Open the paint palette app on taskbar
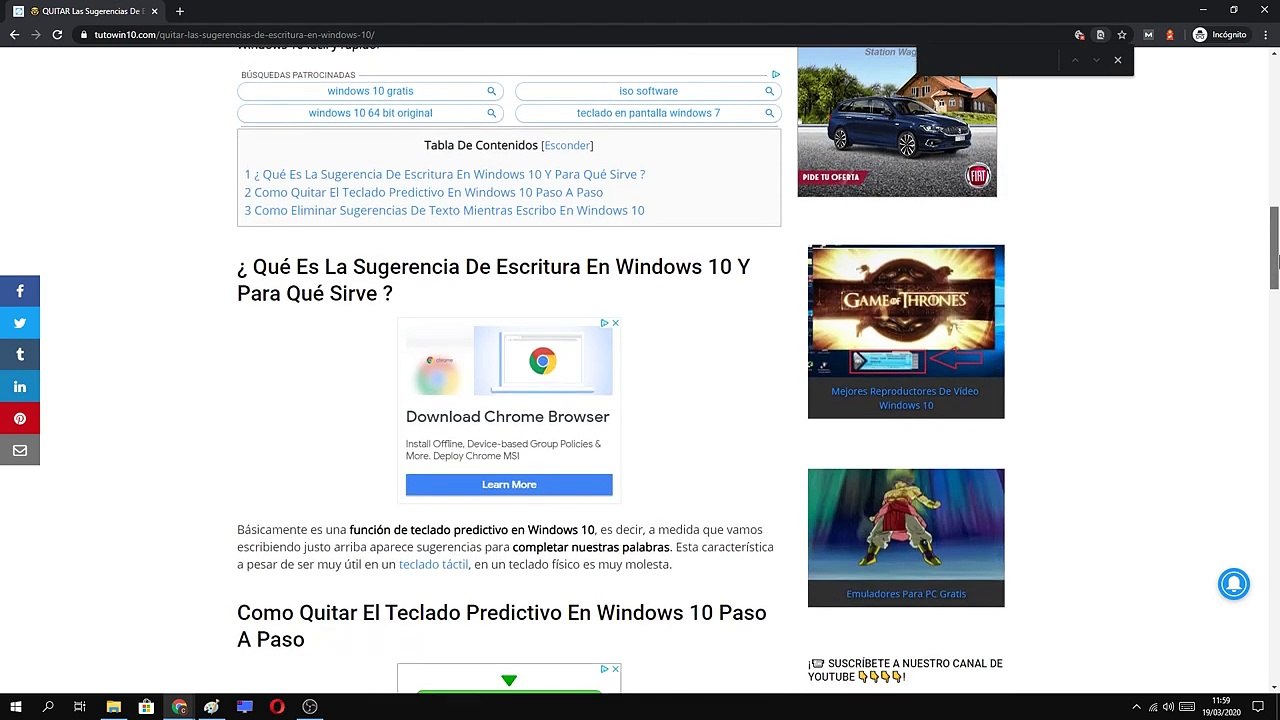Image resolution: width=1280 pixels, height=720 pixels. [x=212, y=707]
